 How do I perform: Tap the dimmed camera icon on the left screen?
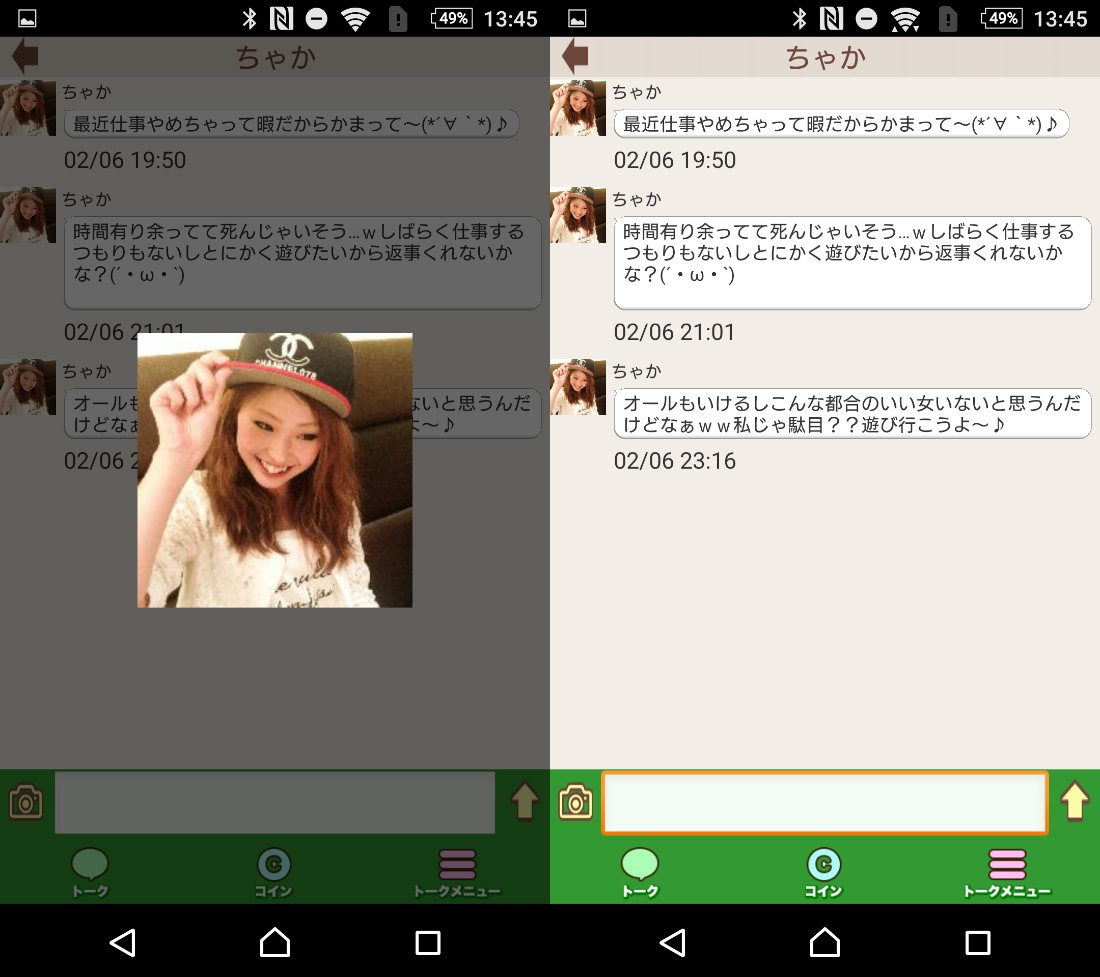(26, 802)
